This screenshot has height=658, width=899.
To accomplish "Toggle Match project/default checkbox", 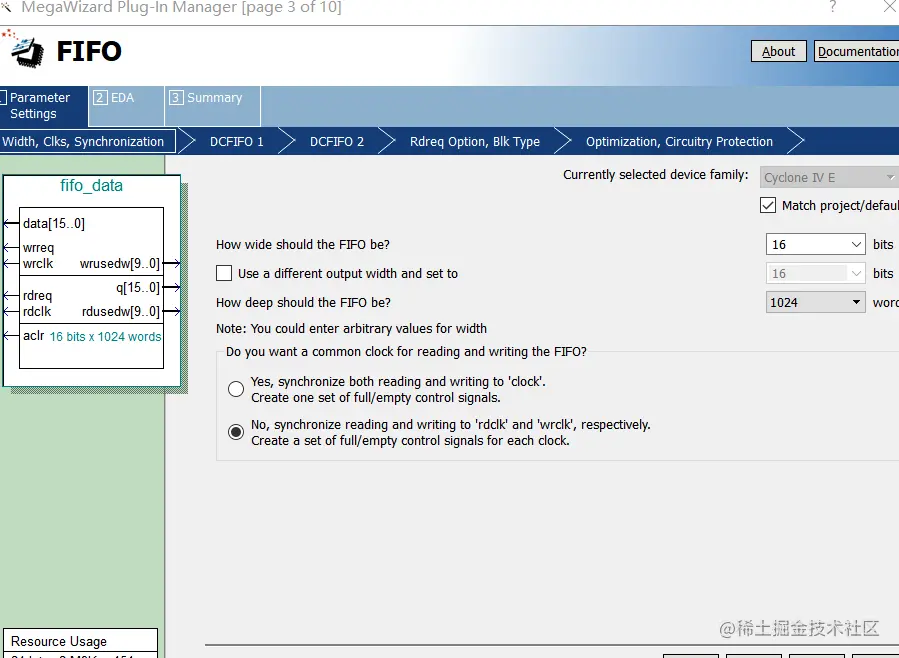I will point(768,205).
